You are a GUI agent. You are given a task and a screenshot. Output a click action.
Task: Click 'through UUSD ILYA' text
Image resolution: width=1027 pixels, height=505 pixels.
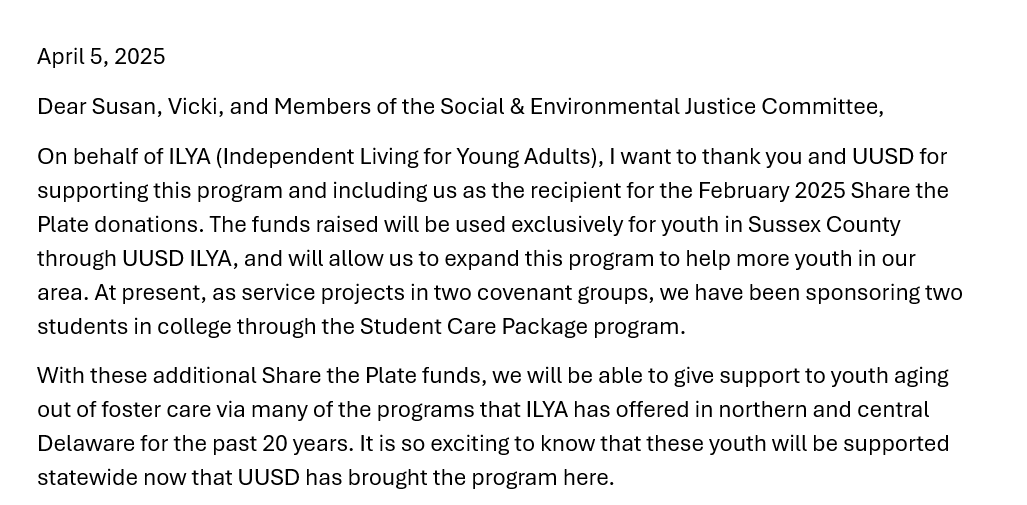pyautogui.click(x=134, y=259)
